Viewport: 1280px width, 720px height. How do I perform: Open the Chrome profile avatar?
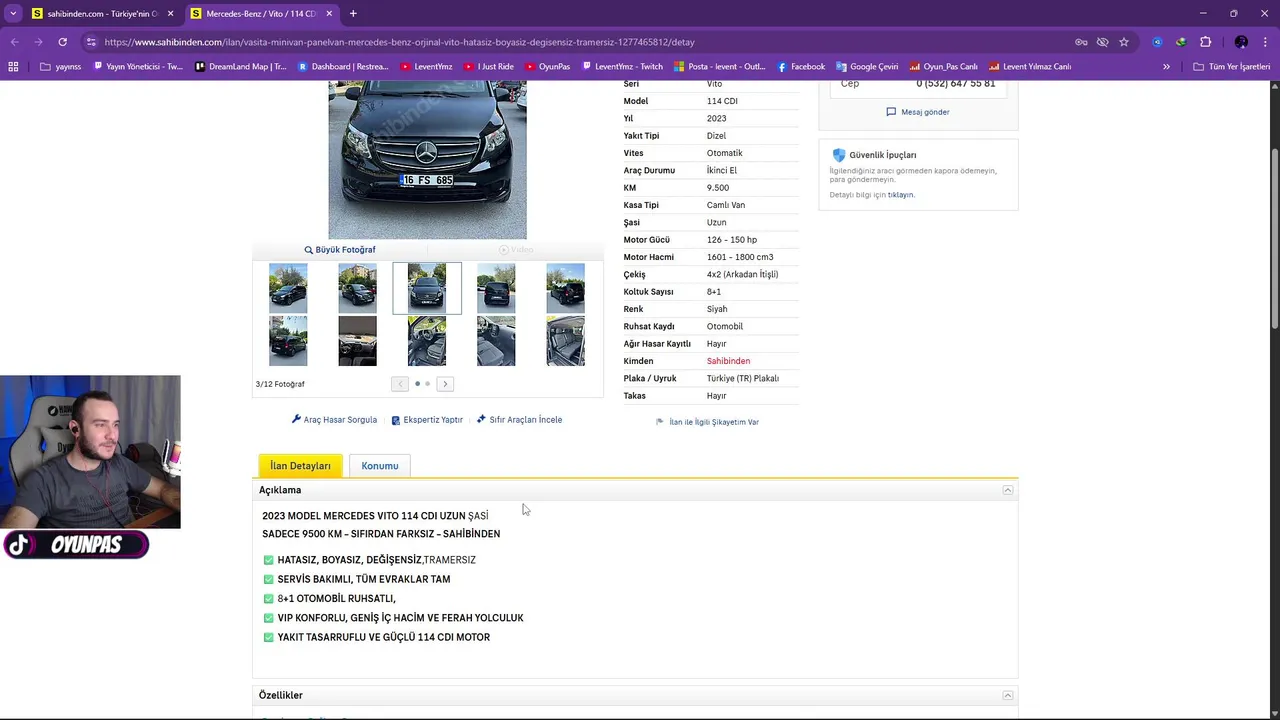click(1241, 42)
